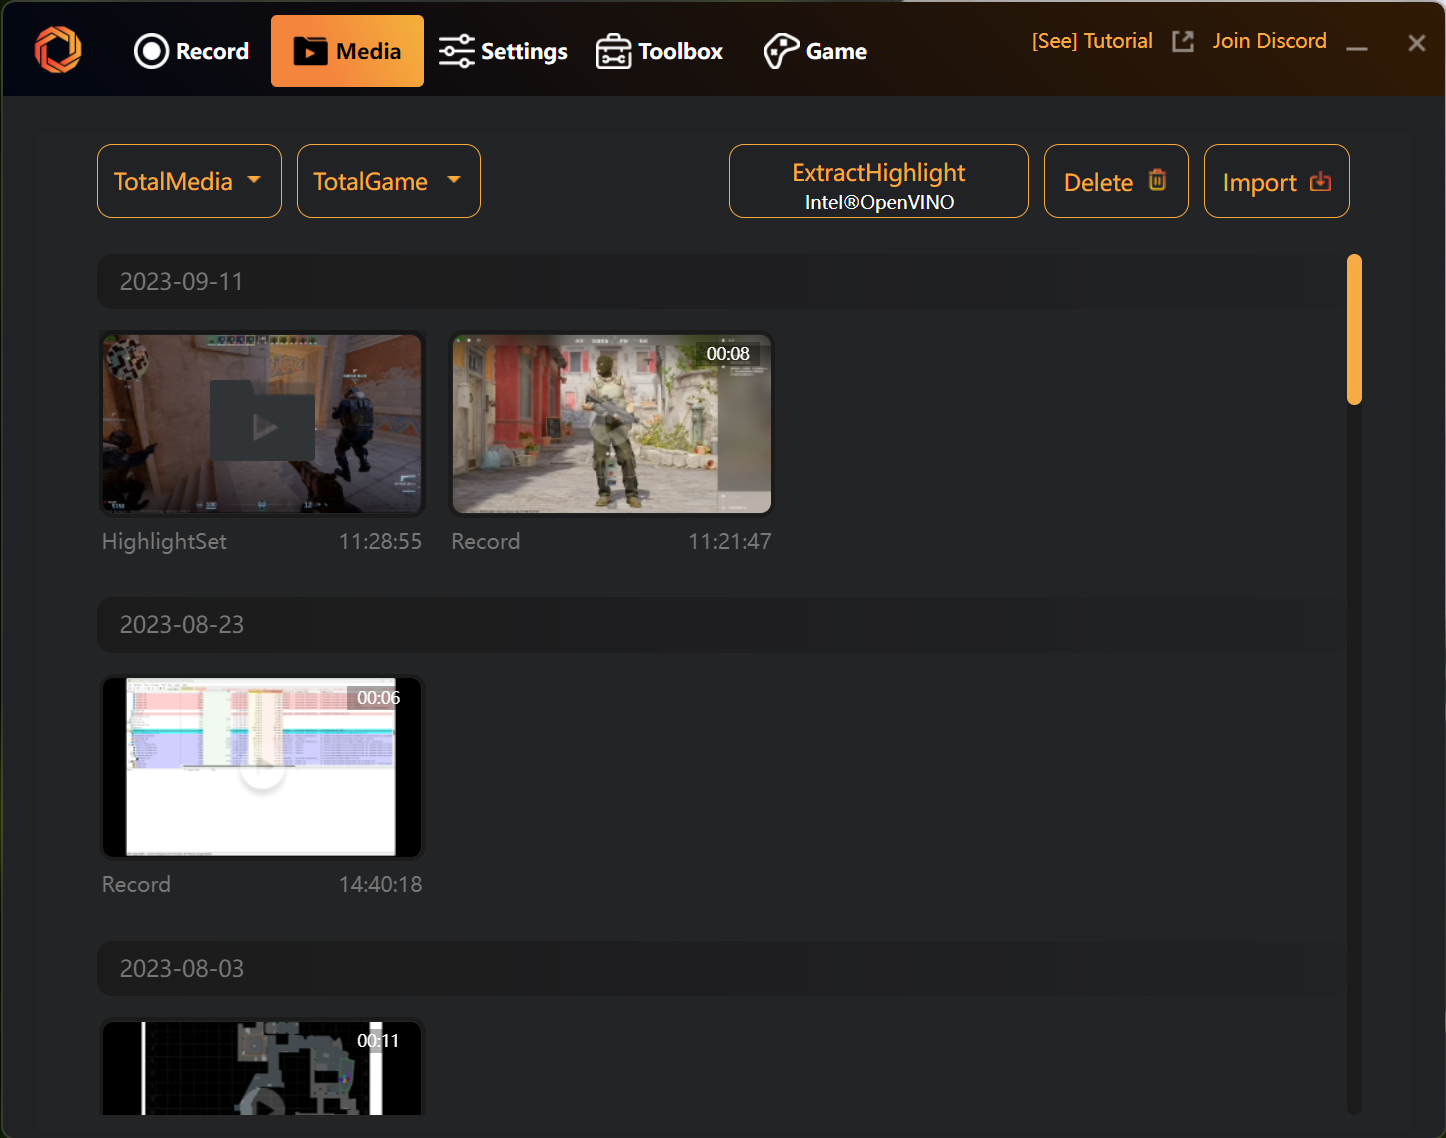Go to the Game tab
Image resolution: width=1446 pixels, height=1138 pixels.
point(815,51)
